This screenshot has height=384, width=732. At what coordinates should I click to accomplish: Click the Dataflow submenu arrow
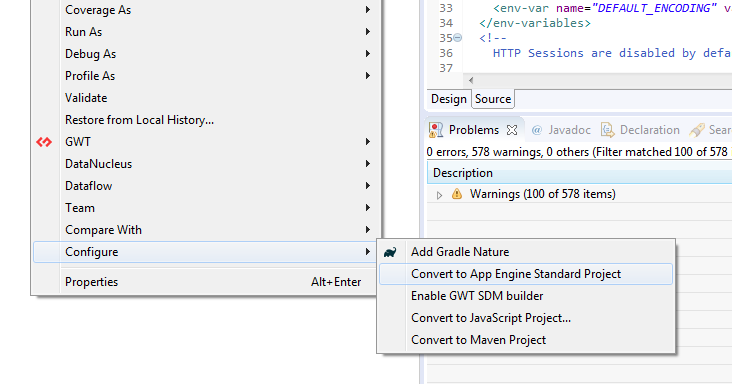(368, 186)
